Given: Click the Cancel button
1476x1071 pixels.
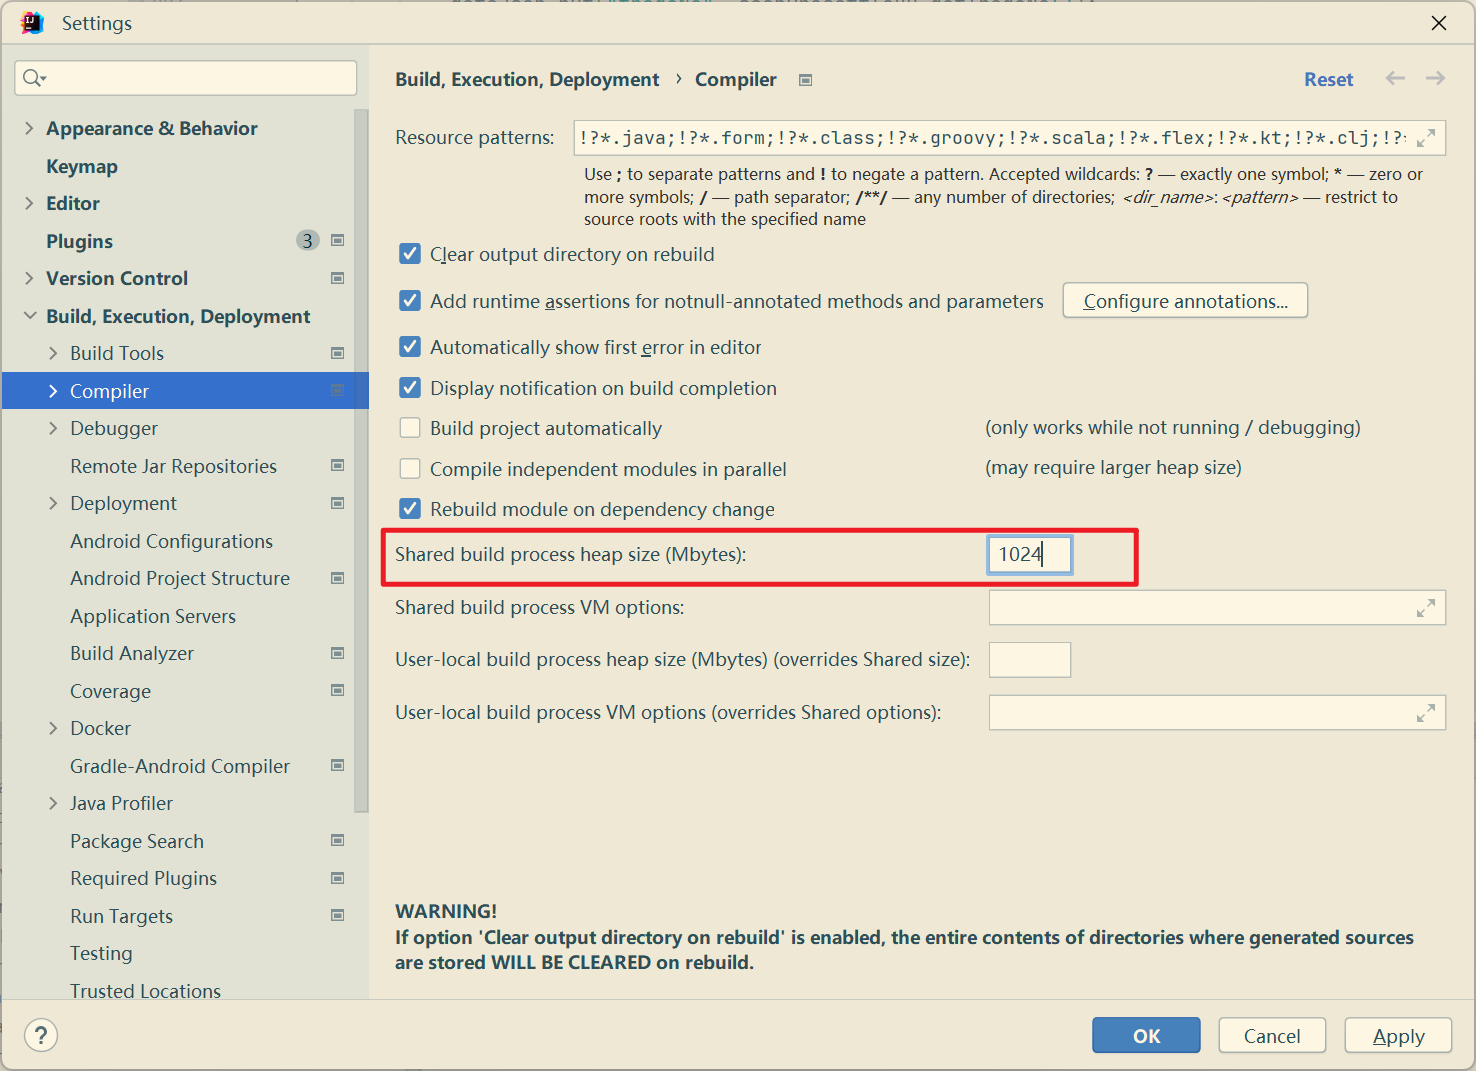Looking at the screenshot, I should (1272, 1036).
